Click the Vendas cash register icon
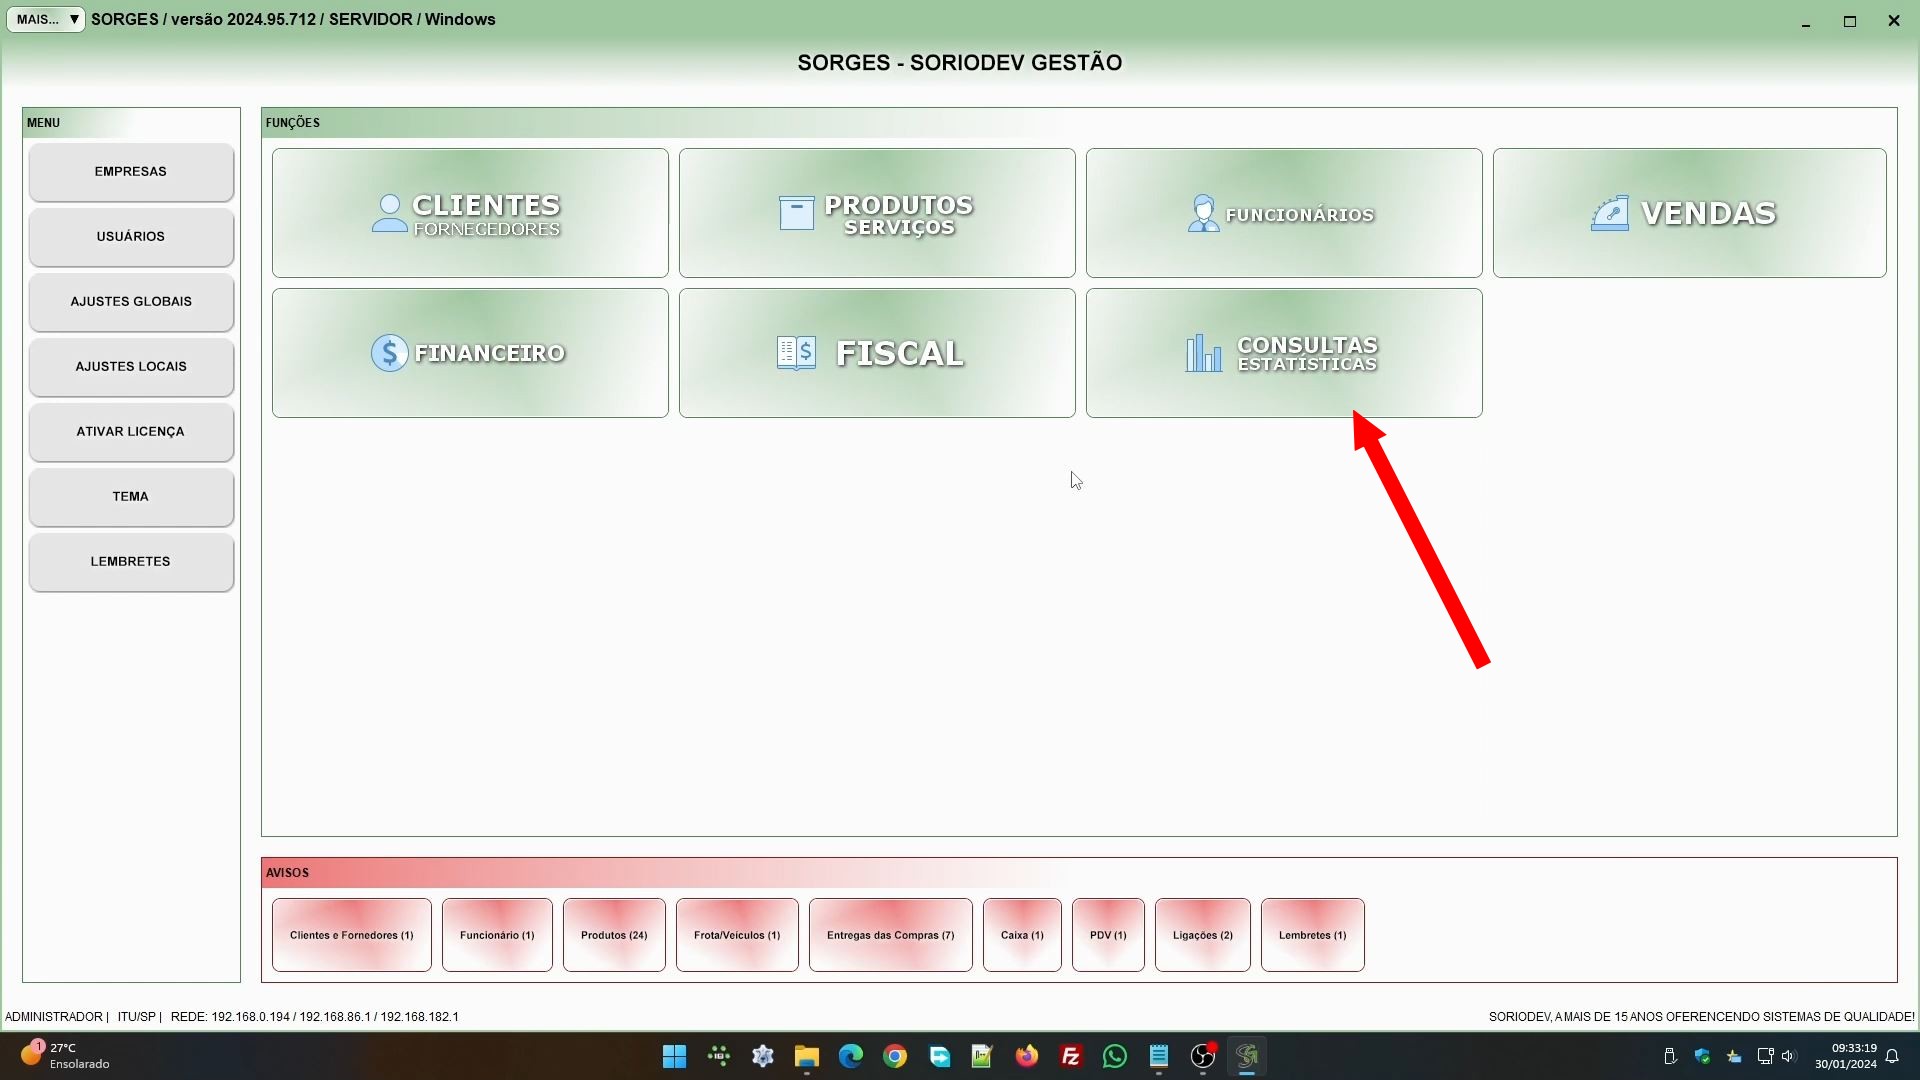Image resolution: width=1920 pixels, height=1080 pixels. click(x=1610, y=213)
